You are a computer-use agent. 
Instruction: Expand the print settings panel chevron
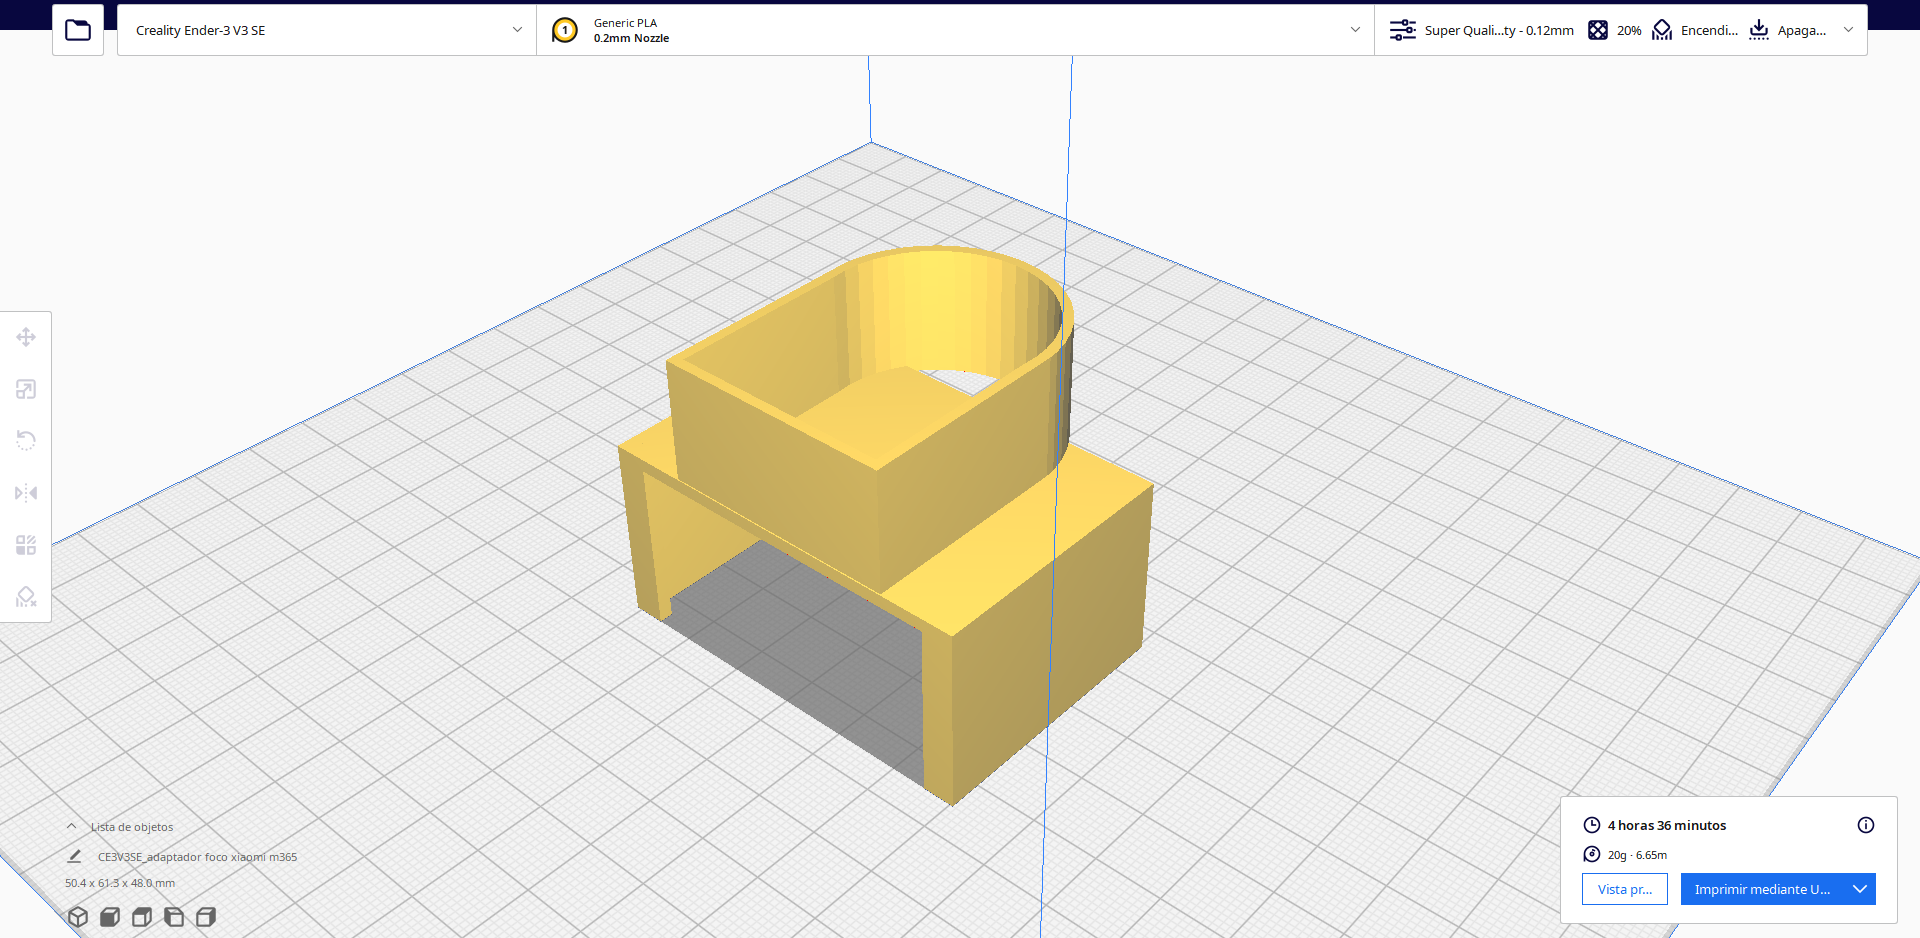click(1848, 30)
